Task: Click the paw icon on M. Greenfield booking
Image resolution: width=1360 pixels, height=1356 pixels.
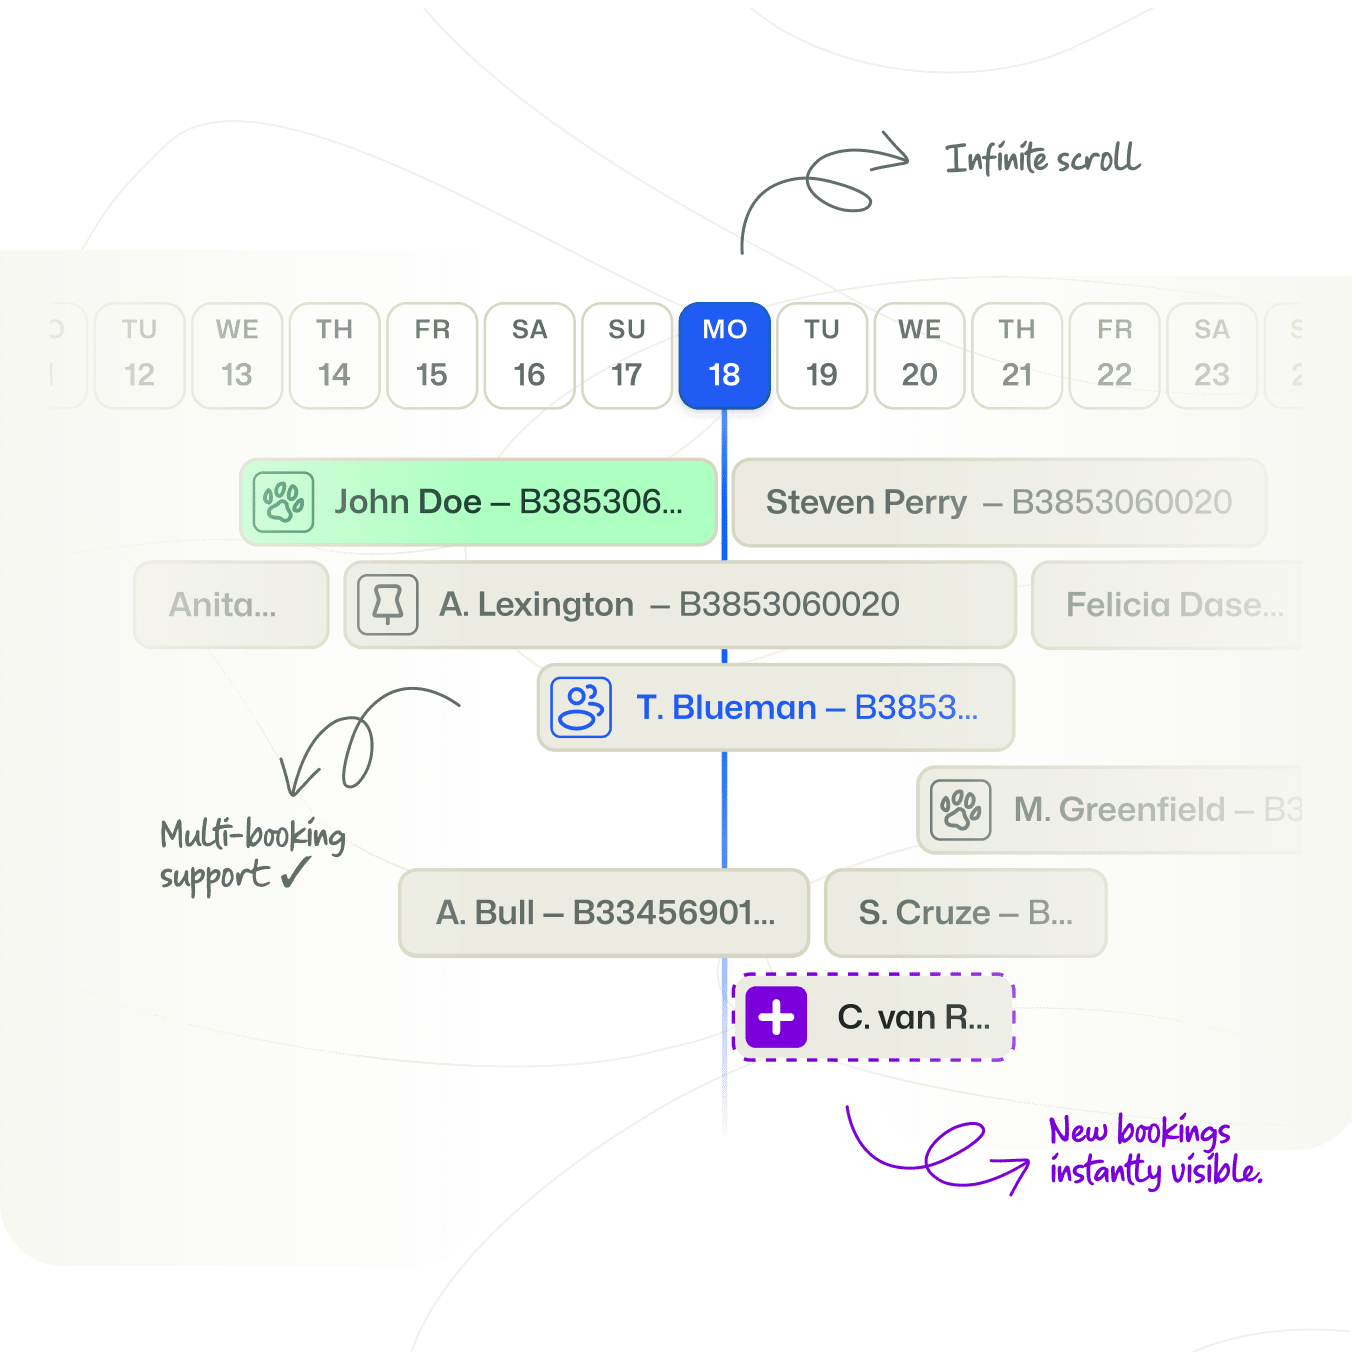Action: point(961,810)
